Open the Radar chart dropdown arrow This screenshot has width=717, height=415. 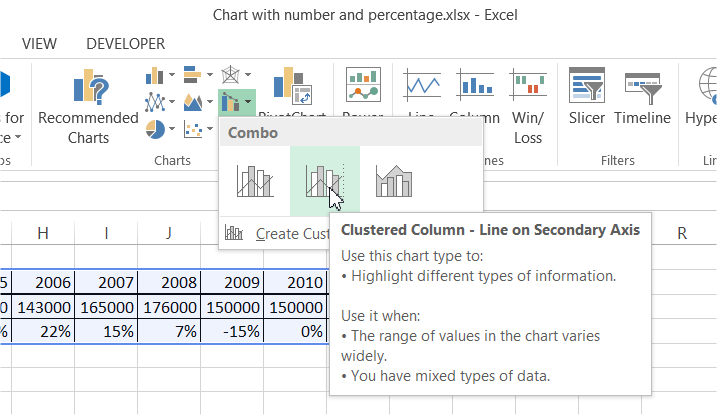(247, 74)
